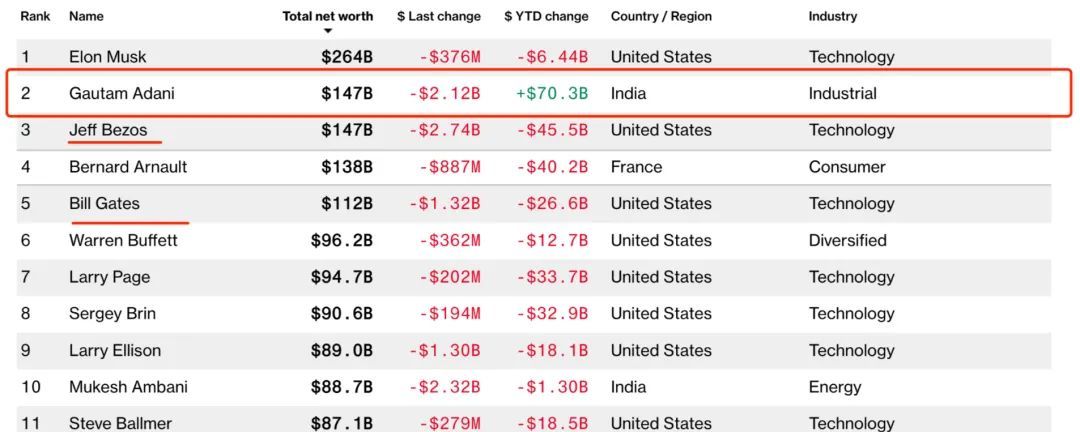This screenshot has height=432, width=1080.
Task: Click the Name column header
Action: (86, 16)
